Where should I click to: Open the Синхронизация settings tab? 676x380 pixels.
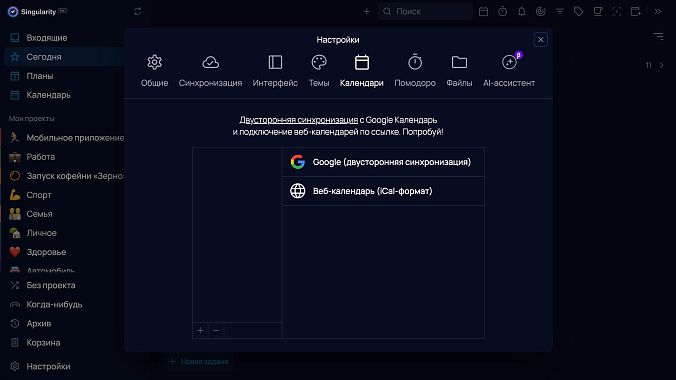(x=210, y=71)
